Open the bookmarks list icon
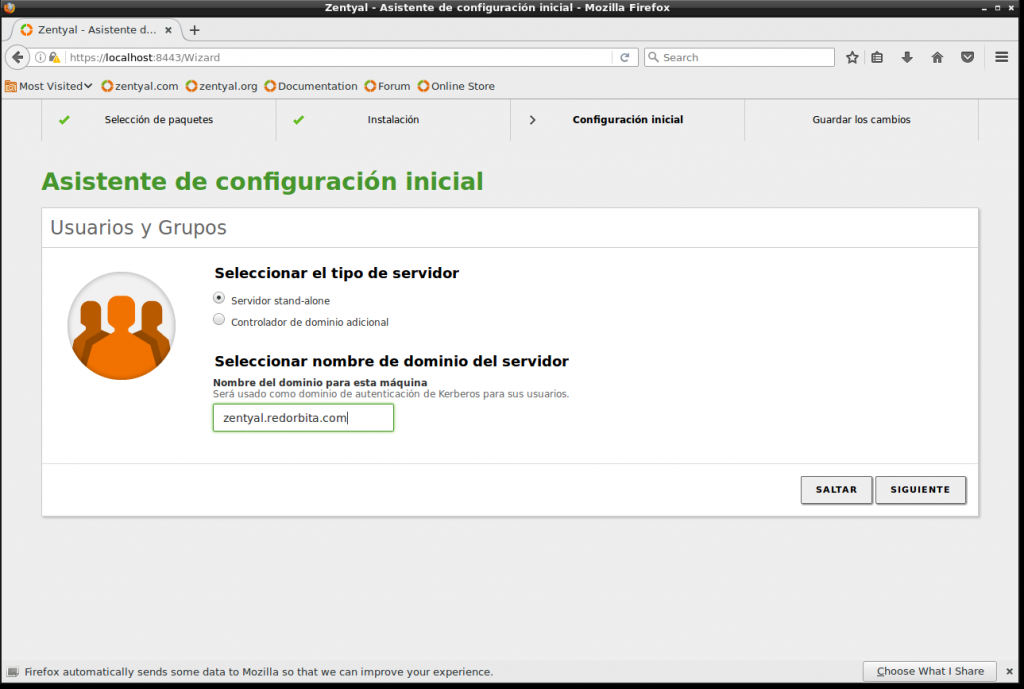1024x689 pixels. [x=877, y=58]
